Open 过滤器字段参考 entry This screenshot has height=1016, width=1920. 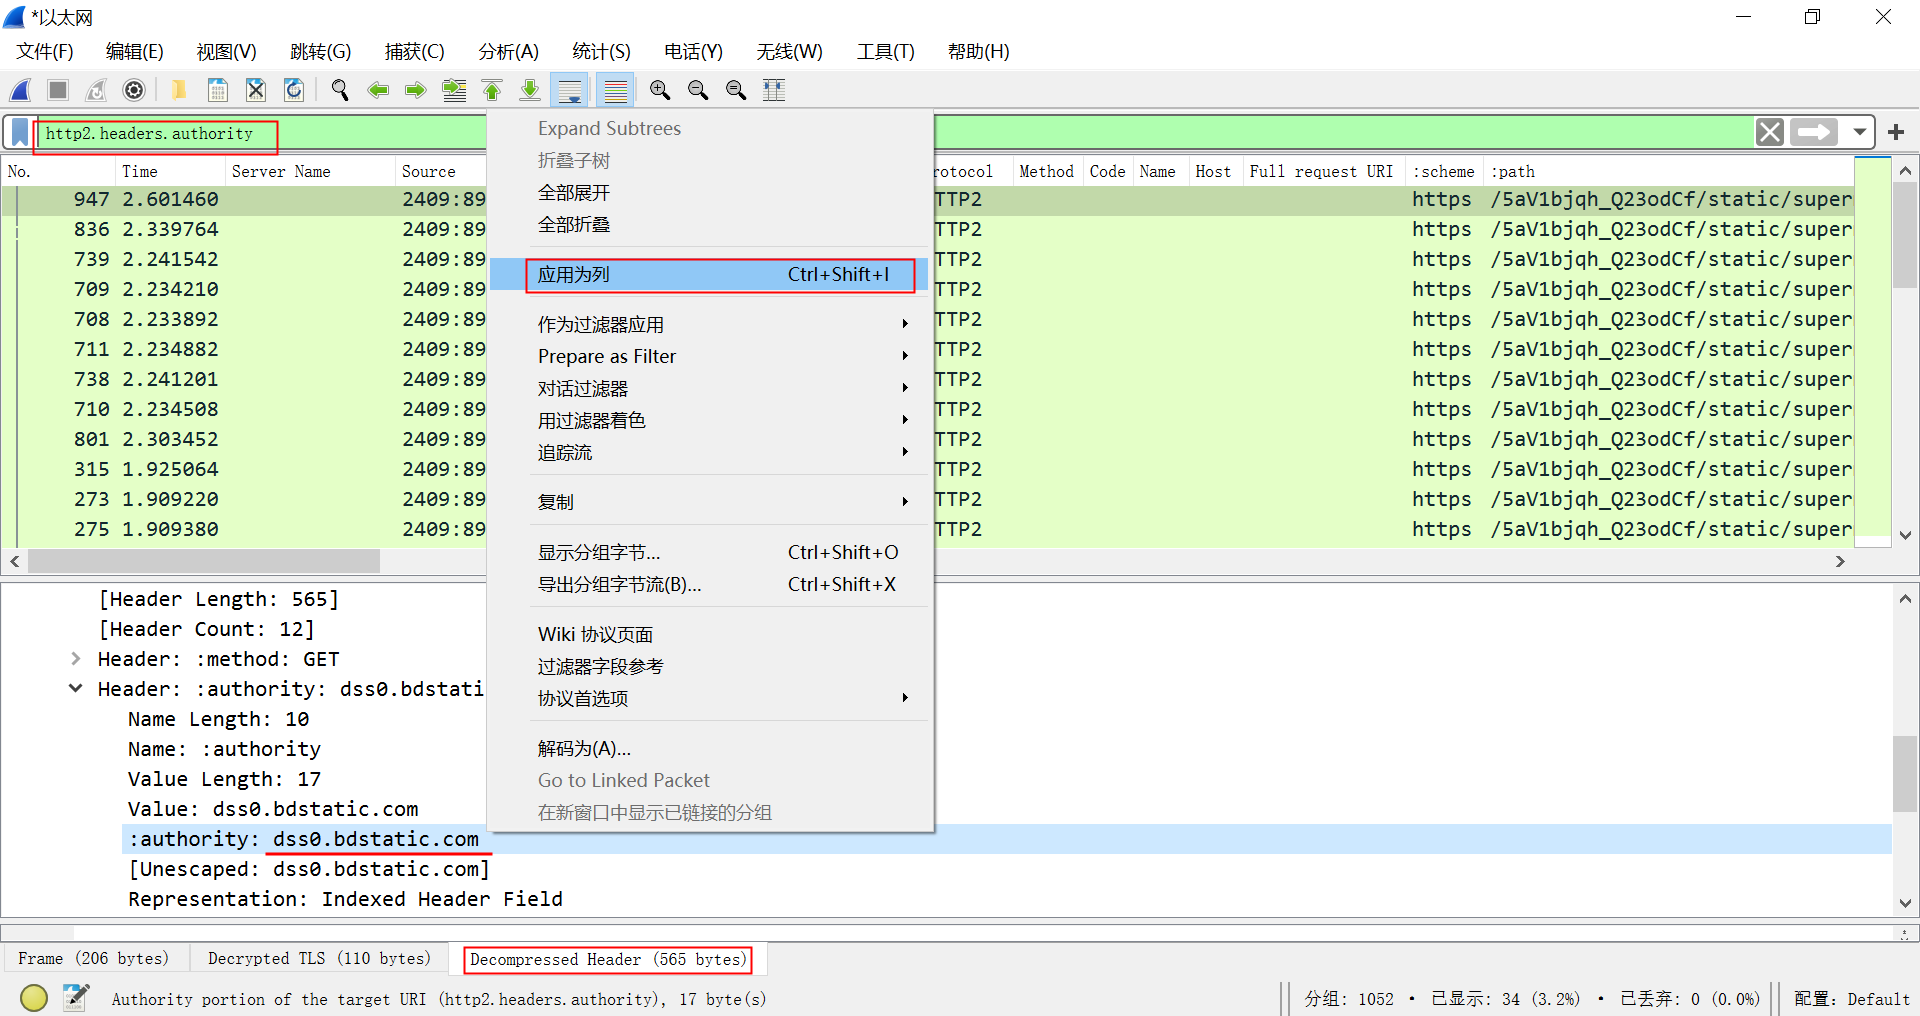[709, 666]
